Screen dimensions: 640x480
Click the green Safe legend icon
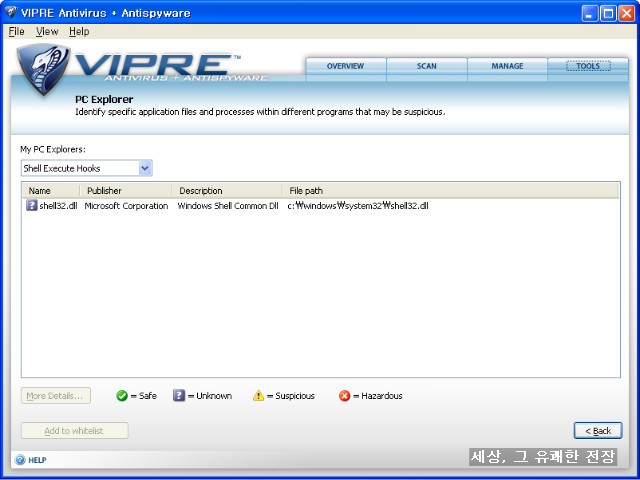pos(122,396)
